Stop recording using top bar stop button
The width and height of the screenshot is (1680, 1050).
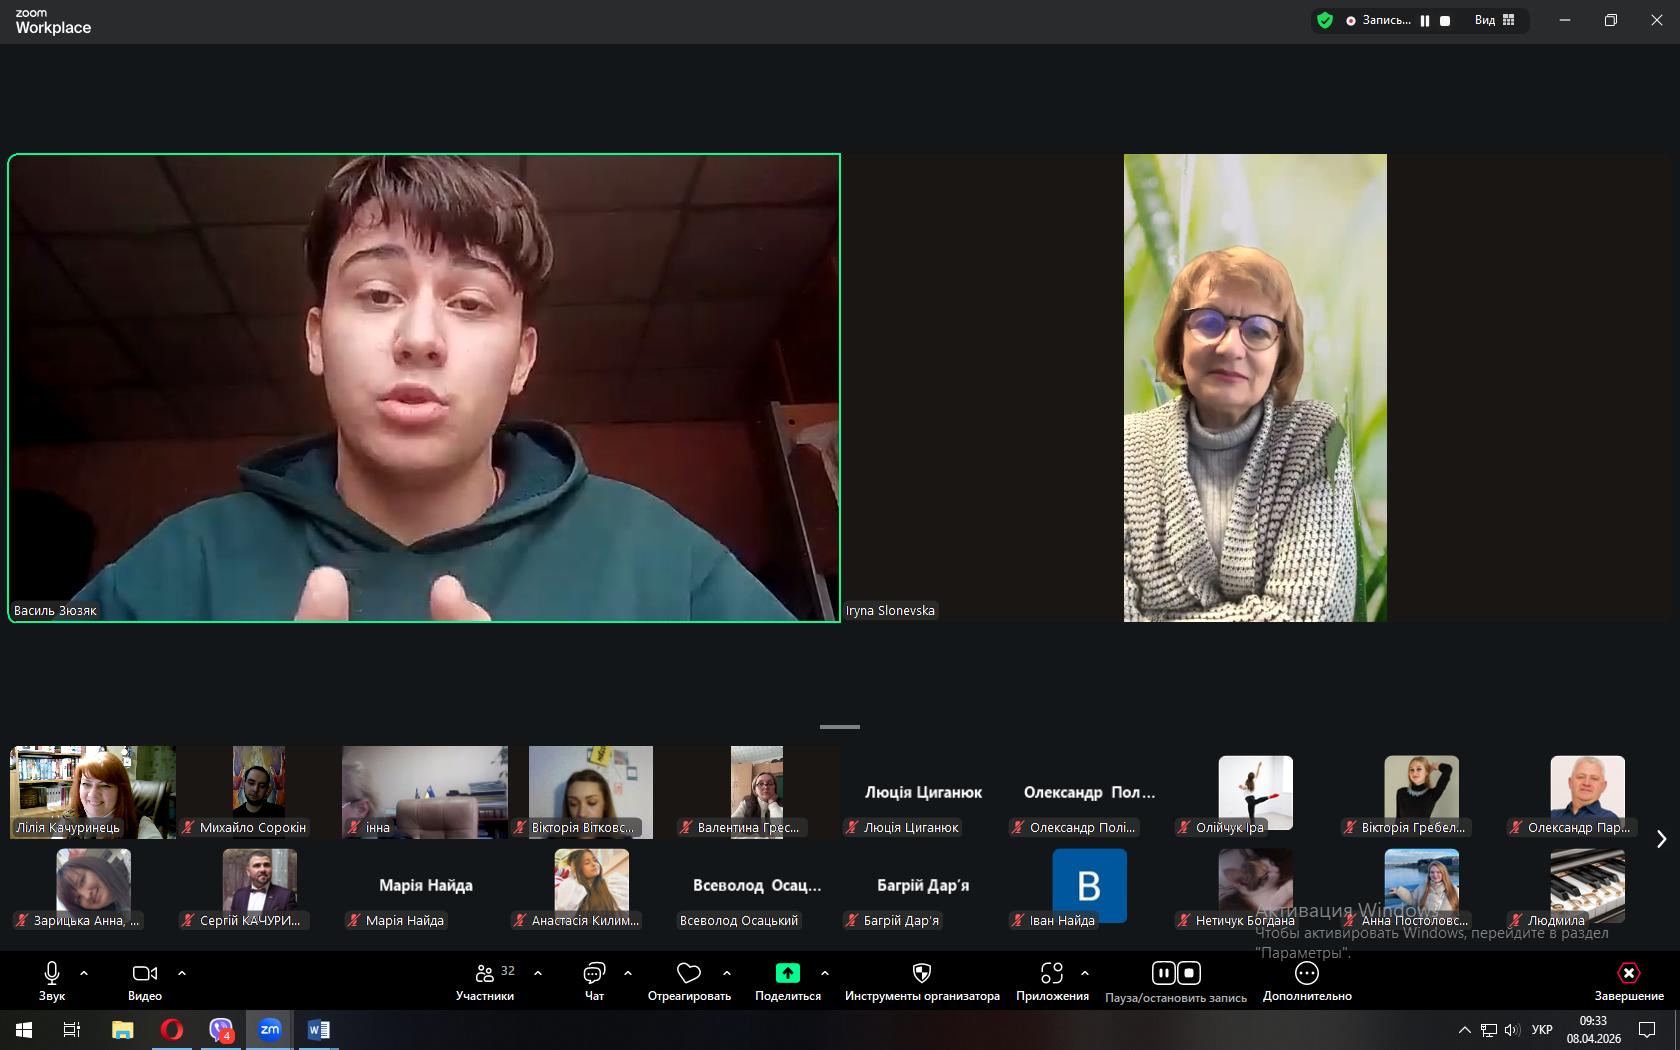click(1445, 21)
